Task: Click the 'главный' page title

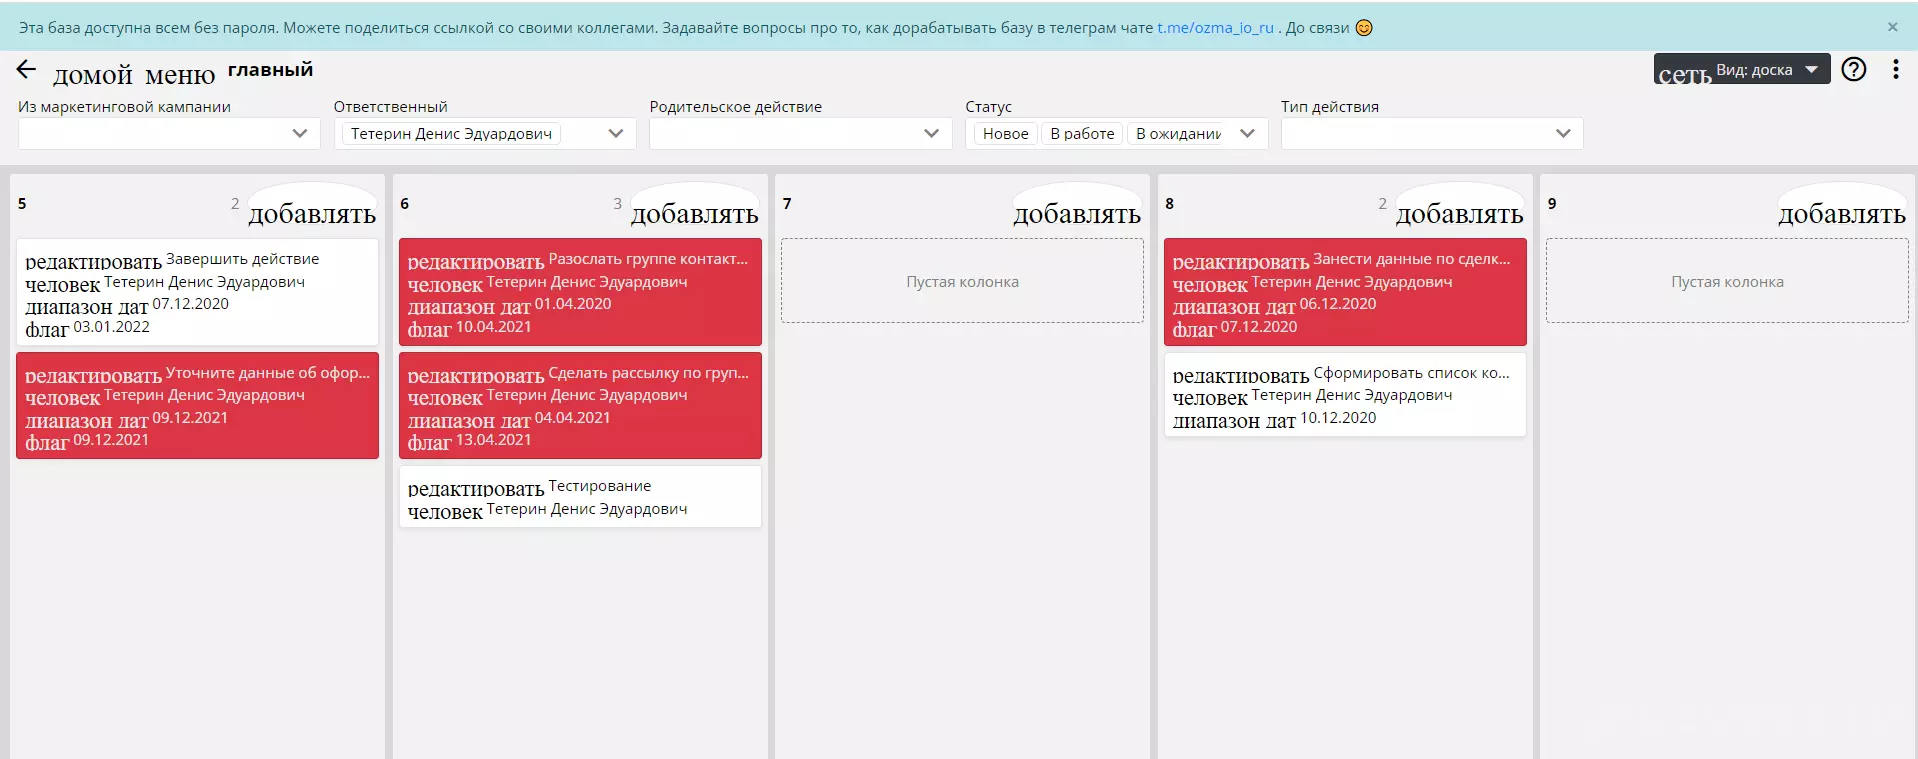Action: coord(270,69)
